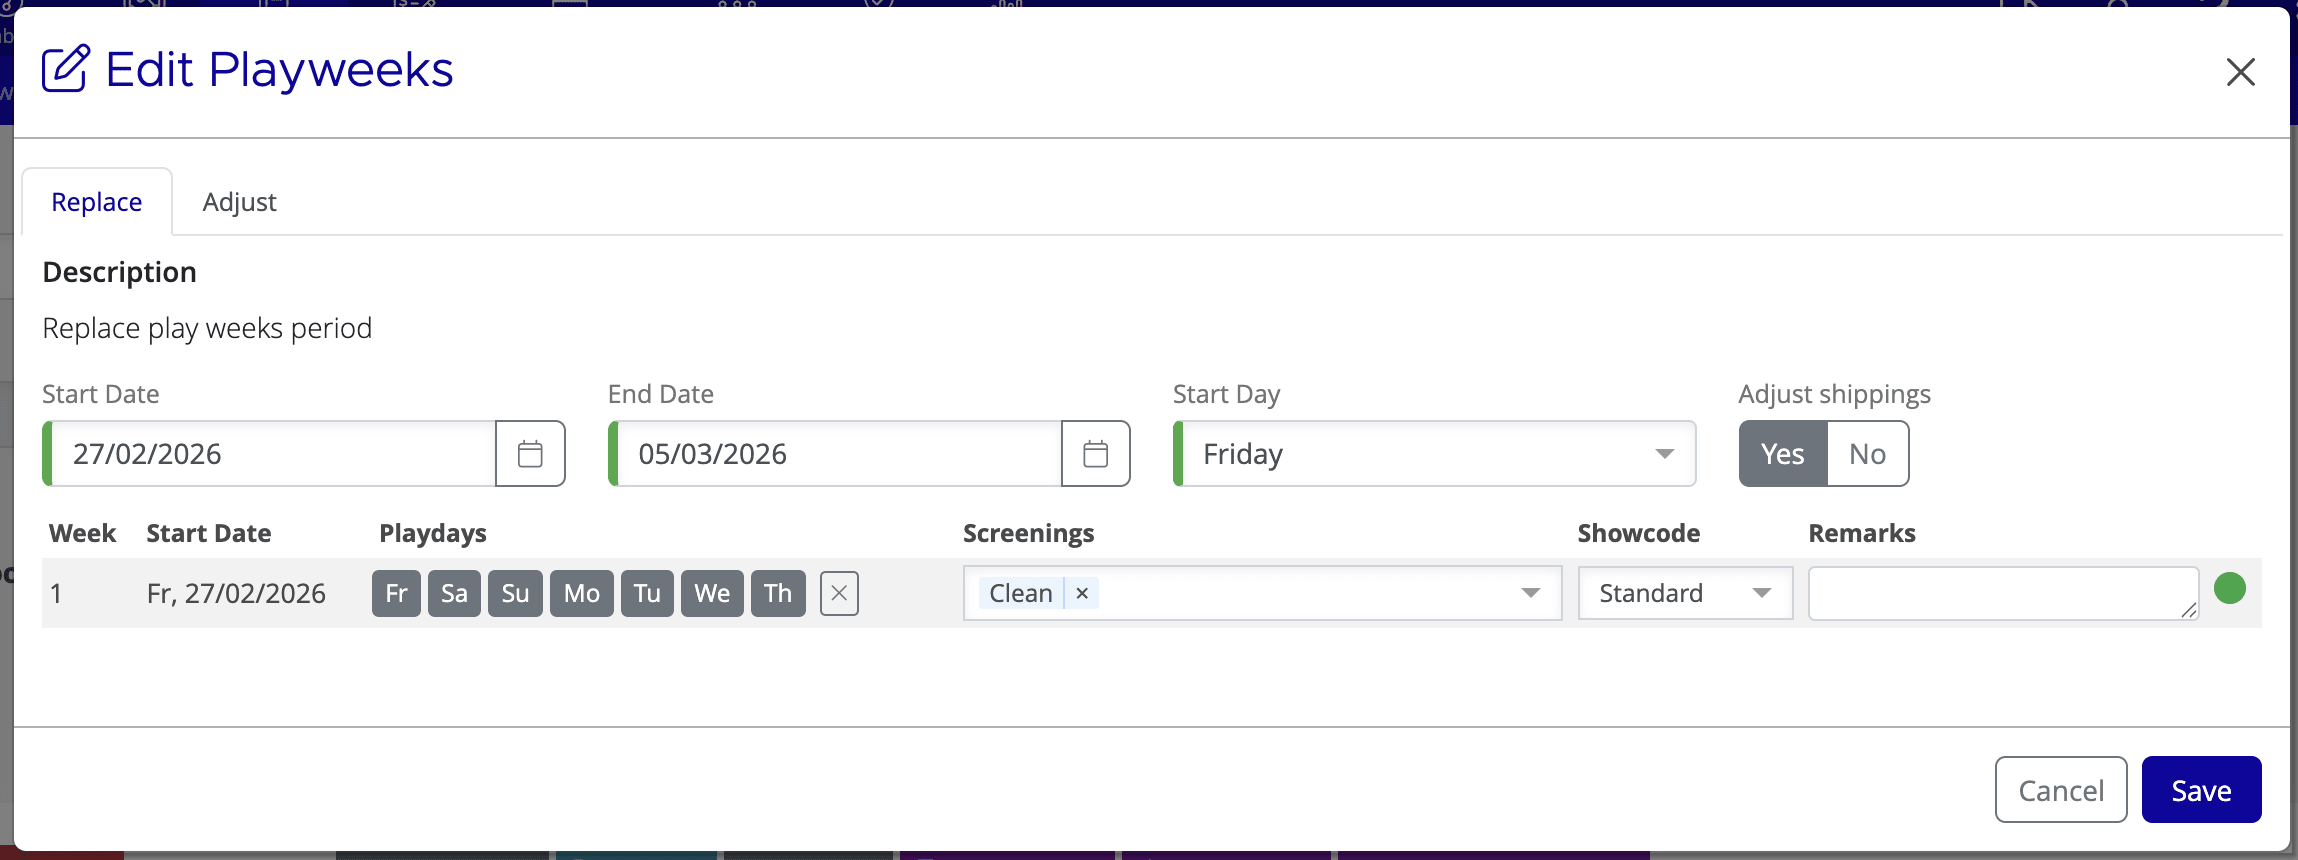Toggle the We playday for week 1
The height and width of the screenshot is (860, 2298).
click(x=711, y=593)
